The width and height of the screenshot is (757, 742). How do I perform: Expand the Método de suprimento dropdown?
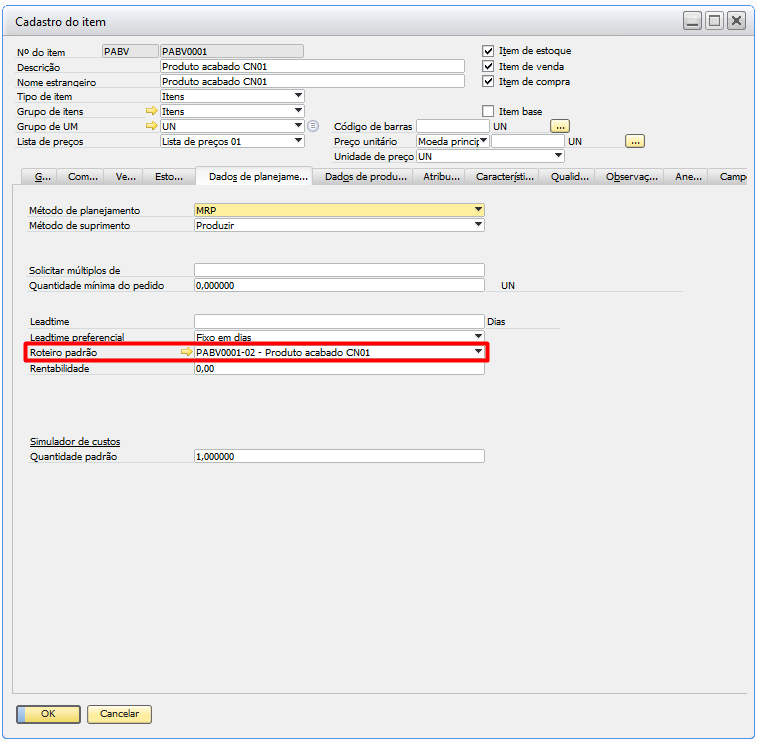click(x=478, y=225)
